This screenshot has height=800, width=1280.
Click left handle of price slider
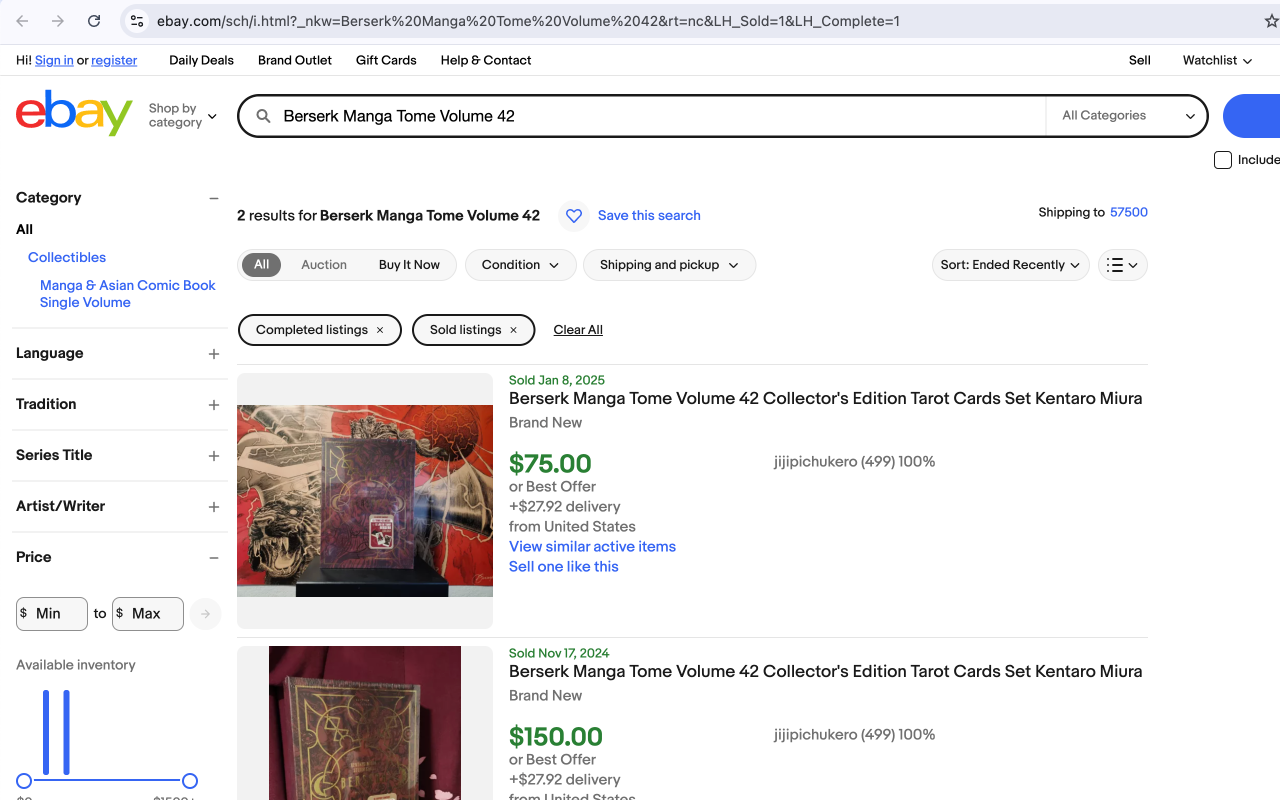click(24, 781)
